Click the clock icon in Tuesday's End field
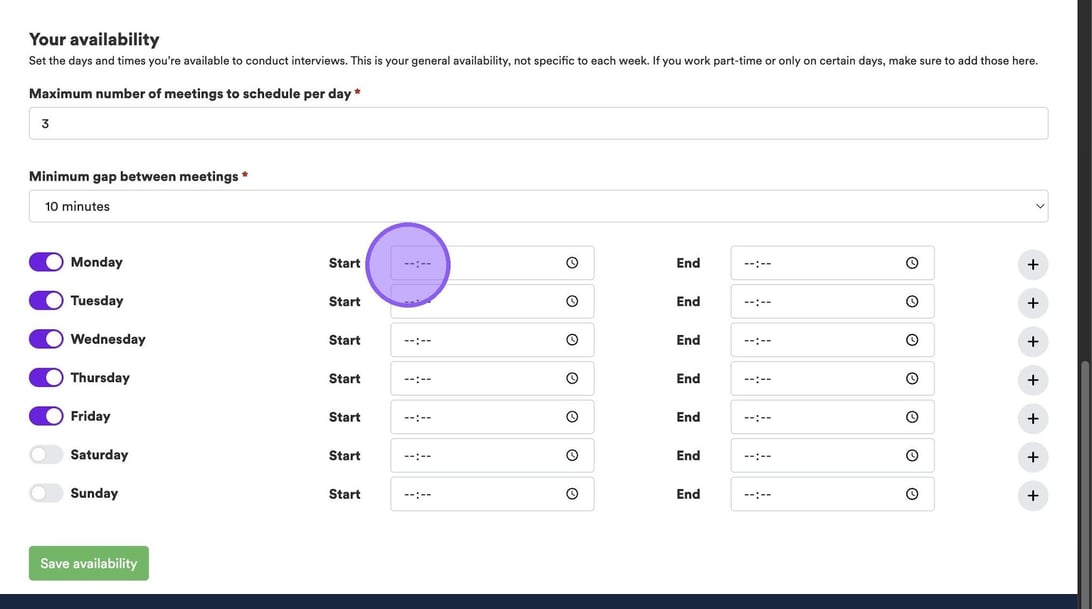The width and height of the screenshot is (1092, 609). pyautogui.click(x=912, y=301)
